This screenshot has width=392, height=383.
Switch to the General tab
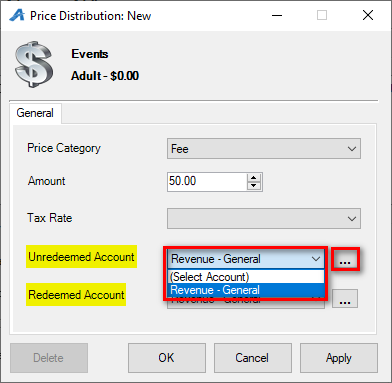[x=35, y=113]
